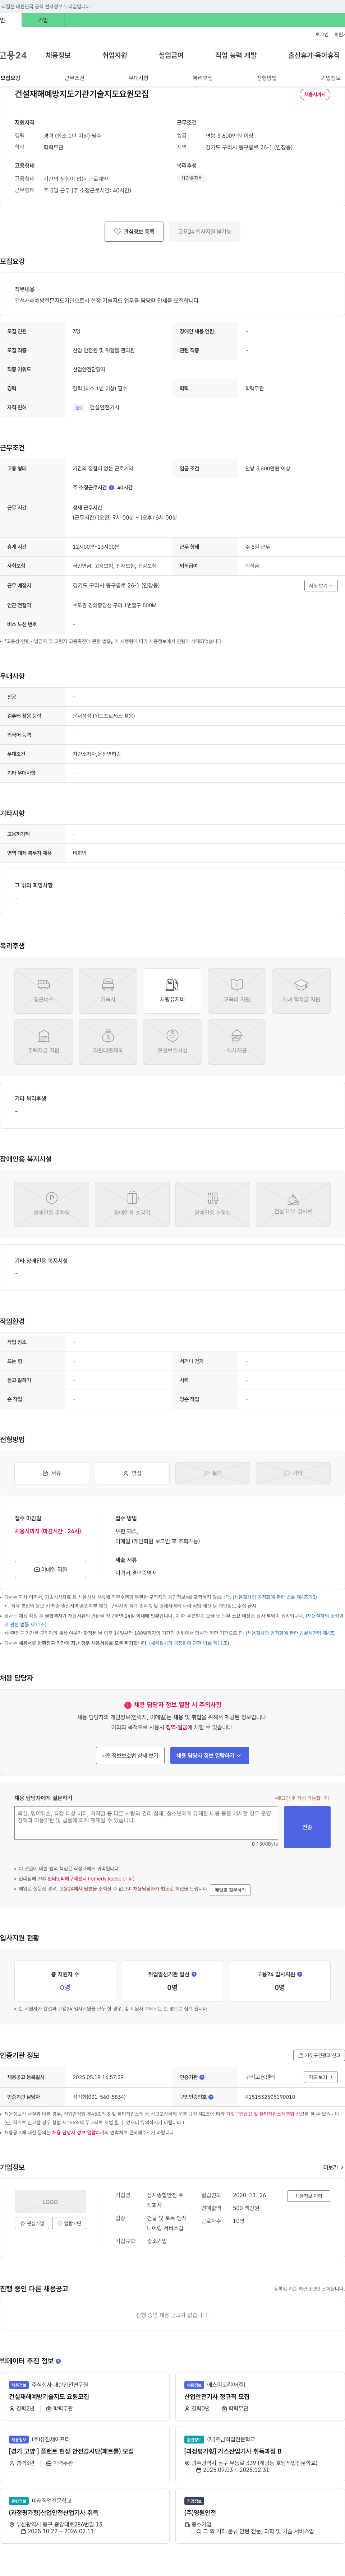Click the 통근버스 welfare icon

point(43,991)
